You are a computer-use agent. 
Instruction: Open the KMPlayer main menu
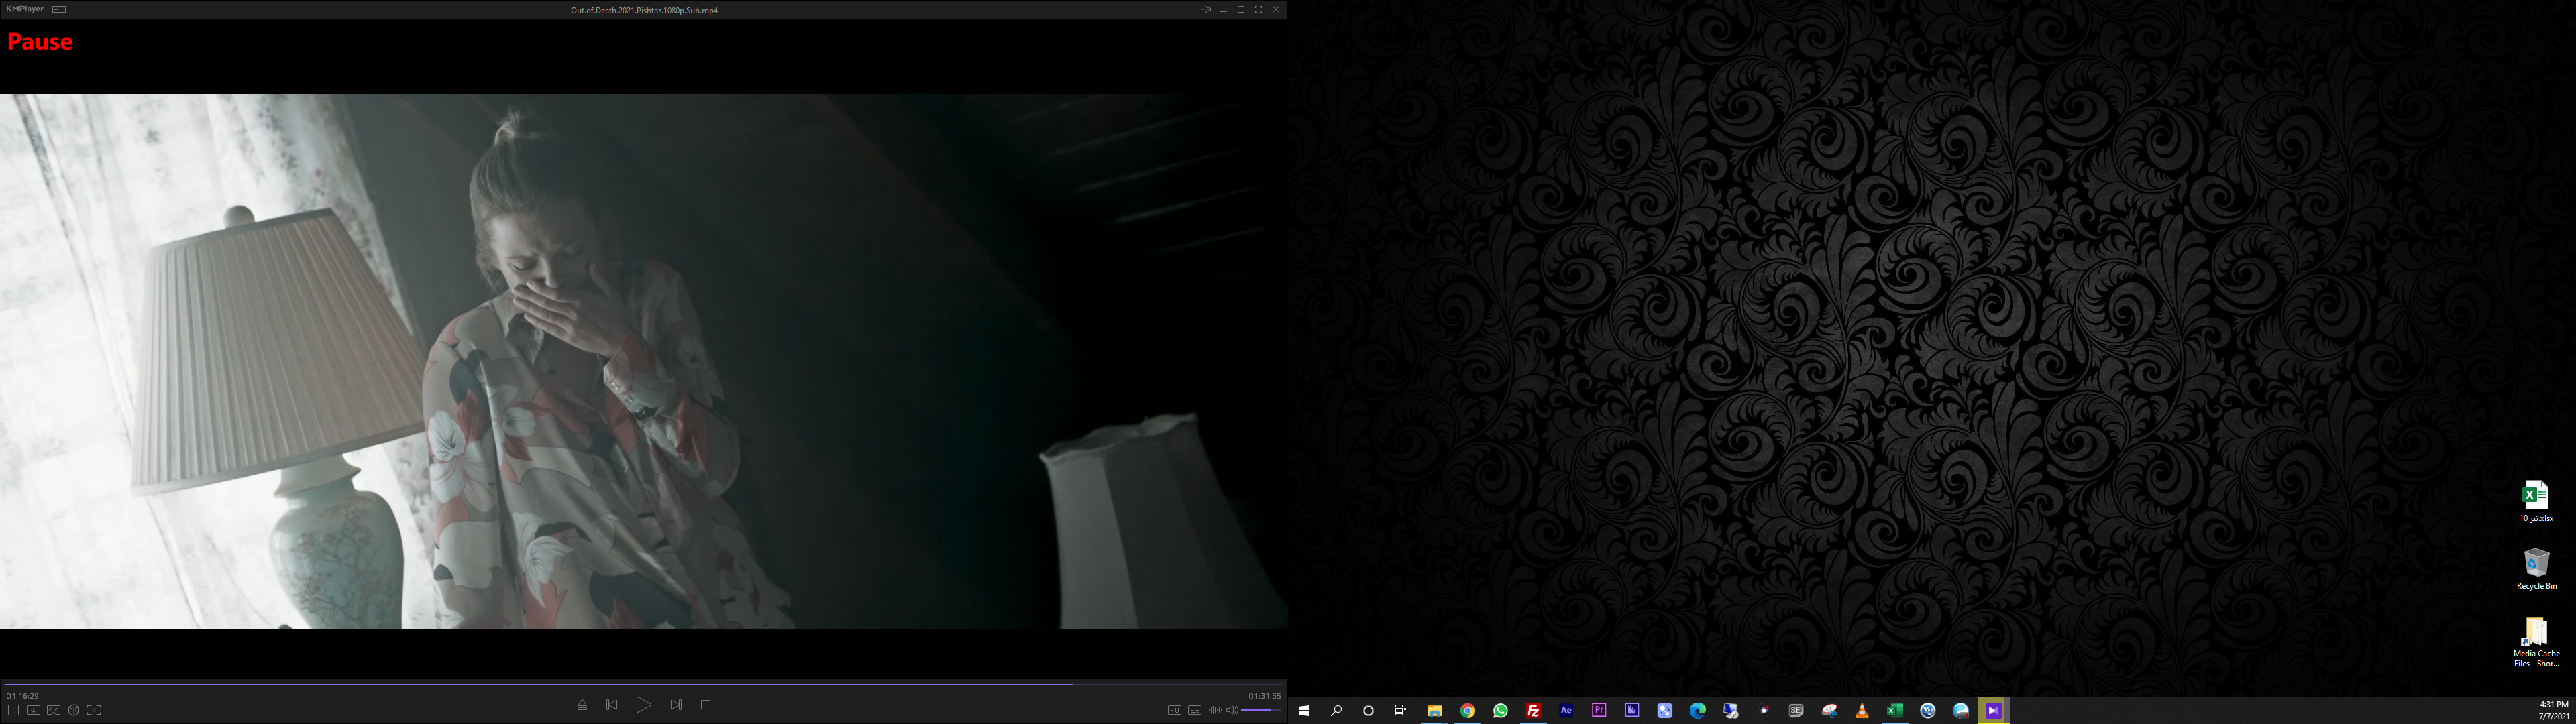coord(25,9)
